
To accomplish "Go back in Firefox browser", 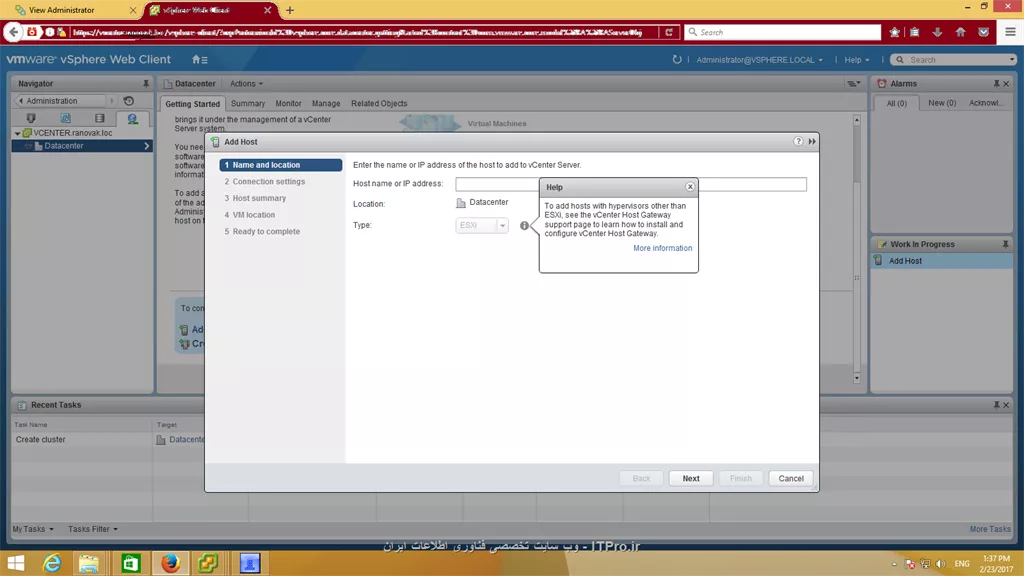I will coord(14,32).
